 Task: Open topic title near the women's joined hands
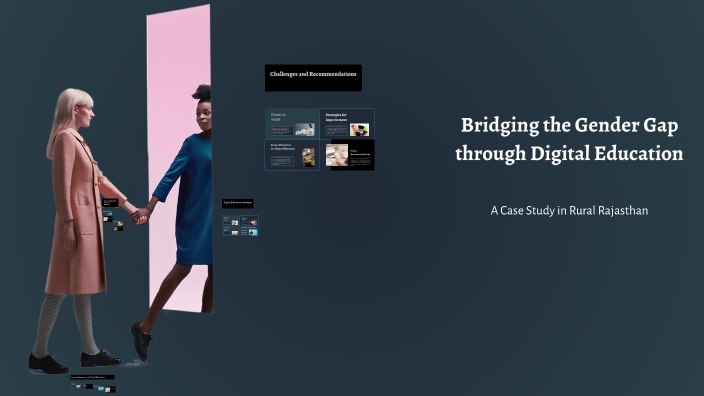(x=110, y=203)
